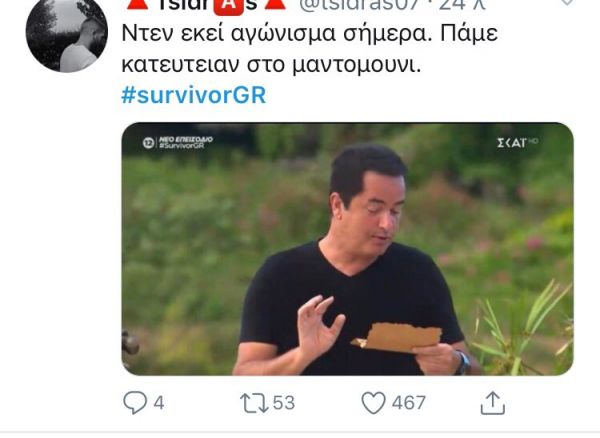
Task: Open the black-and-white profile avatar
Action: 67,34
